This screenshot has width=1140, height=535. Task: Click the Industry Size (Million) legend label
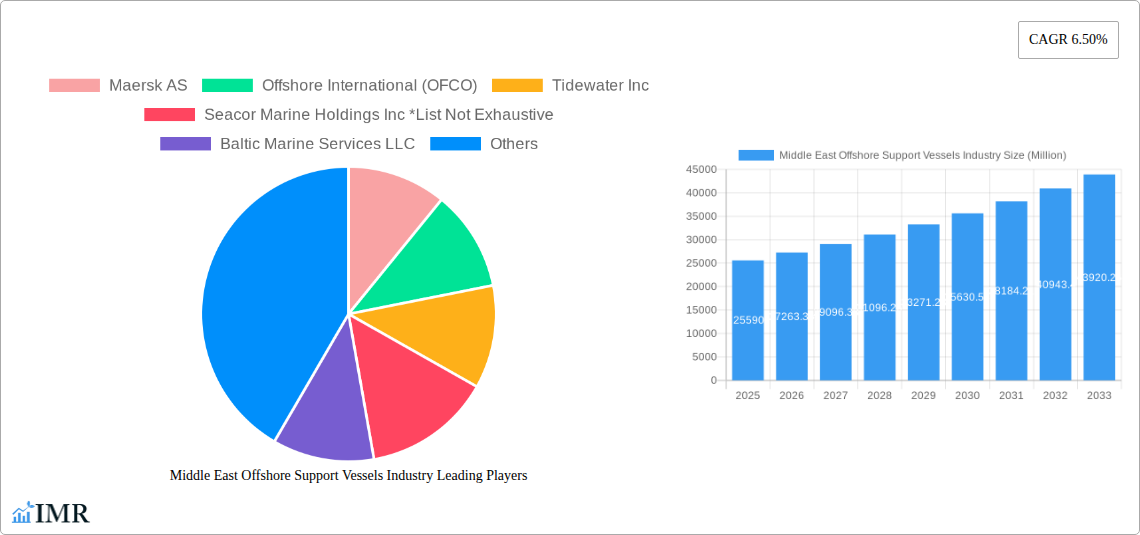923,155
